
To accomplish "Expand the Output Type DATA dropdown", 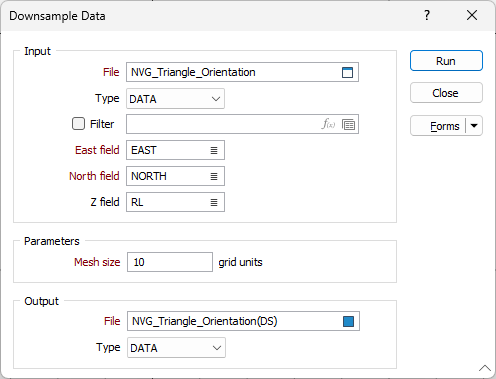I will [x=176, y=348].
